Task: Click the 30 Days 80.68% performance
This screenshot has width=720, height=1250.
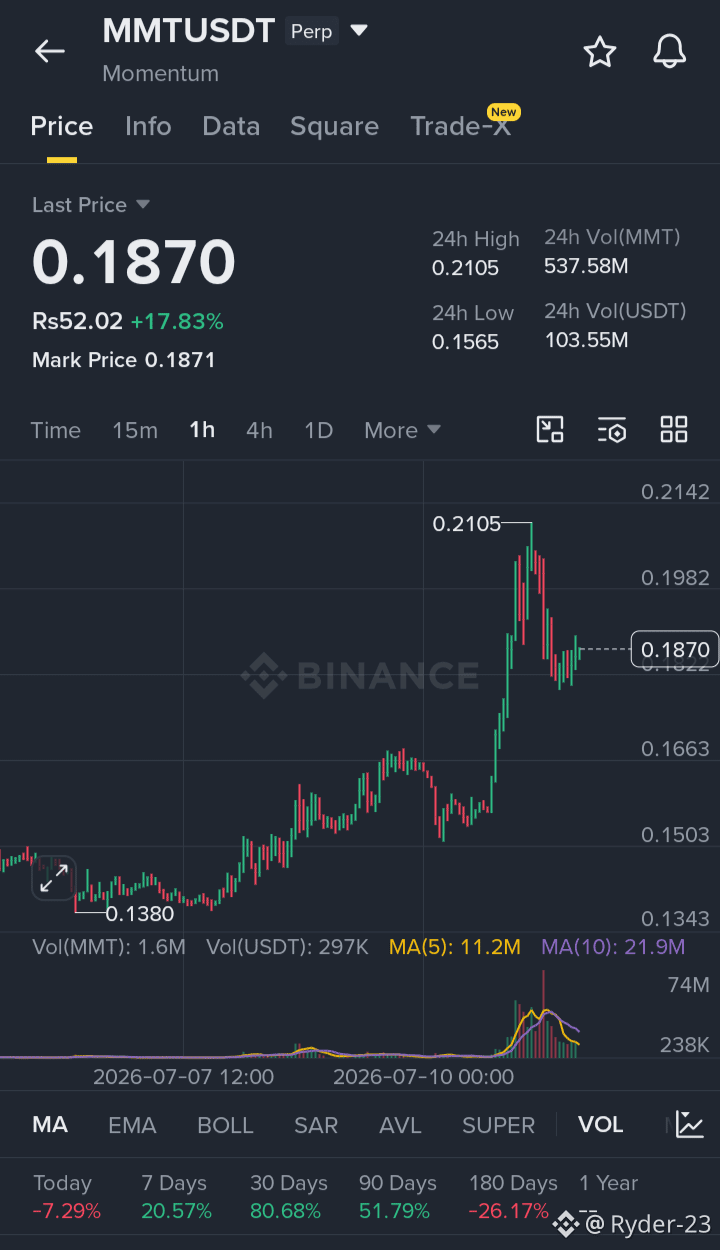Action: click(288, 1197)
